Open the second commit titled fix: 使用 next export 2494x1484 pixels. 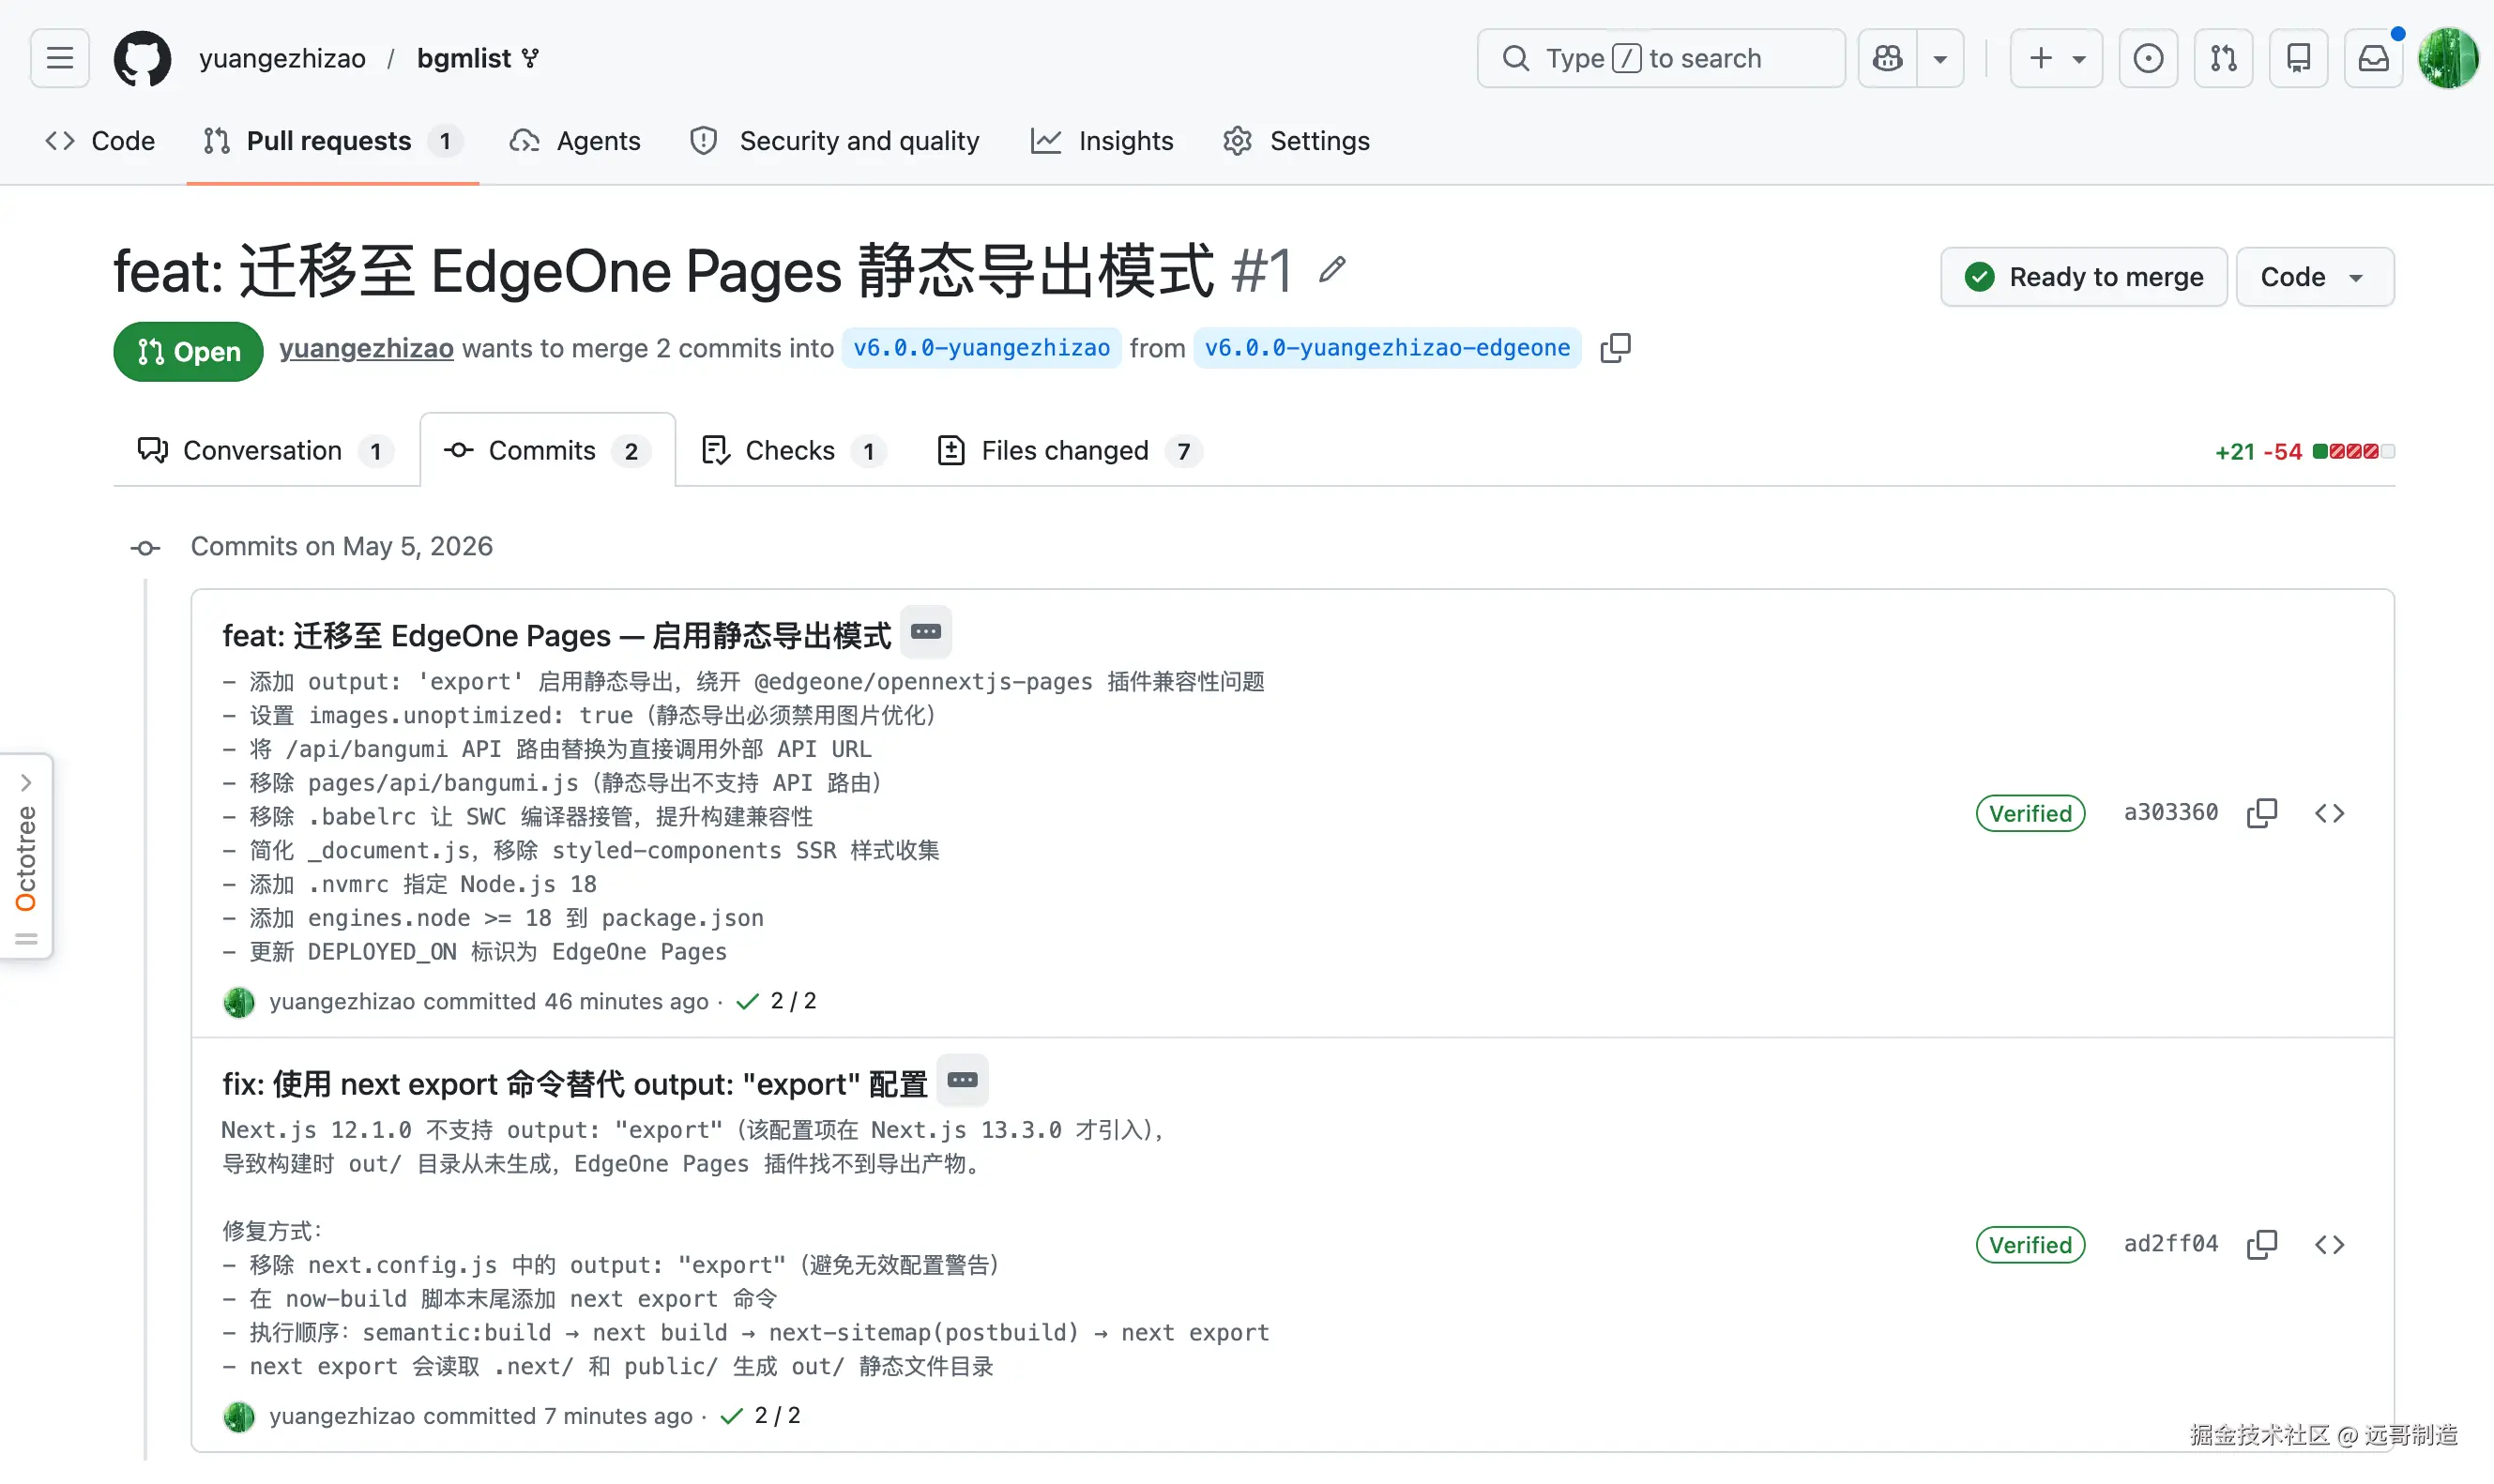pos(575,1084)
